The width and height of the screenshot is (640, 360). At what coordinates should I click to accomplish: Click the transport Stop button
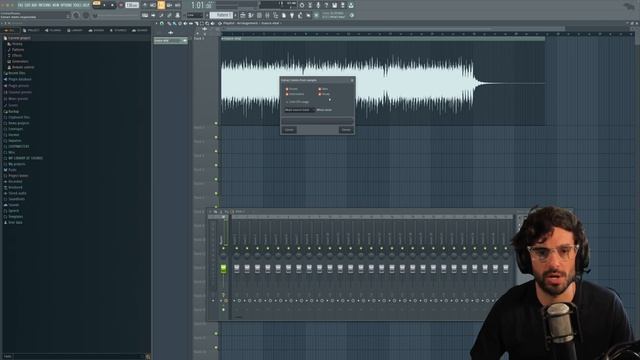point(113,5)
